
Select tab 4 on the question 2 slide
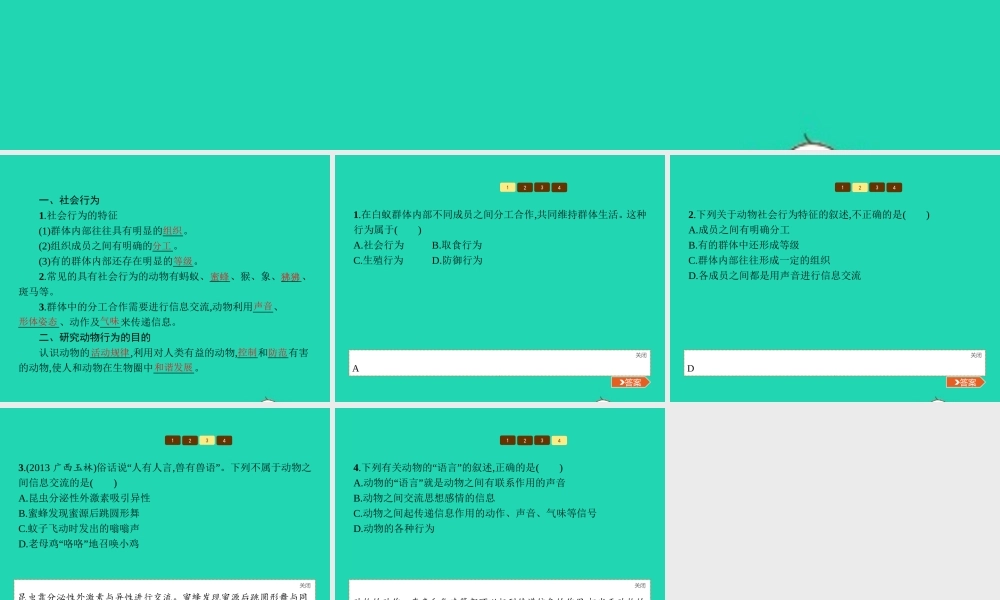(894, 187)
